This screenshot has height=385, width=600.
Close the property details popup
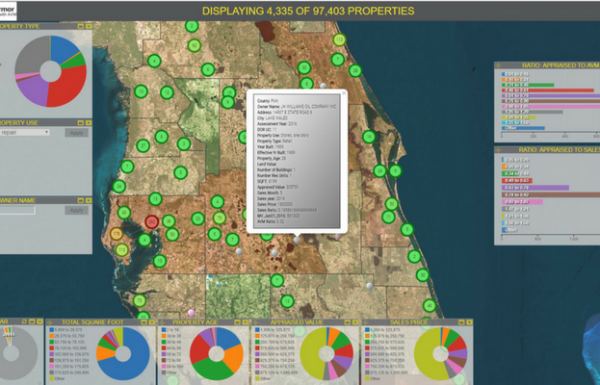click(x=343, y=93)
